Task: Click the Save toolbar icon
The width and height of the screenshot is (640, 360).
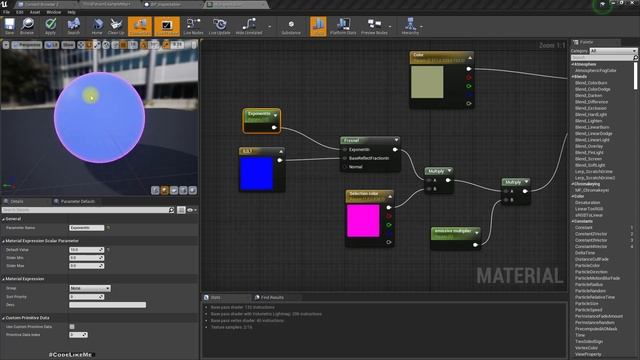Action: tap(9, 26)
